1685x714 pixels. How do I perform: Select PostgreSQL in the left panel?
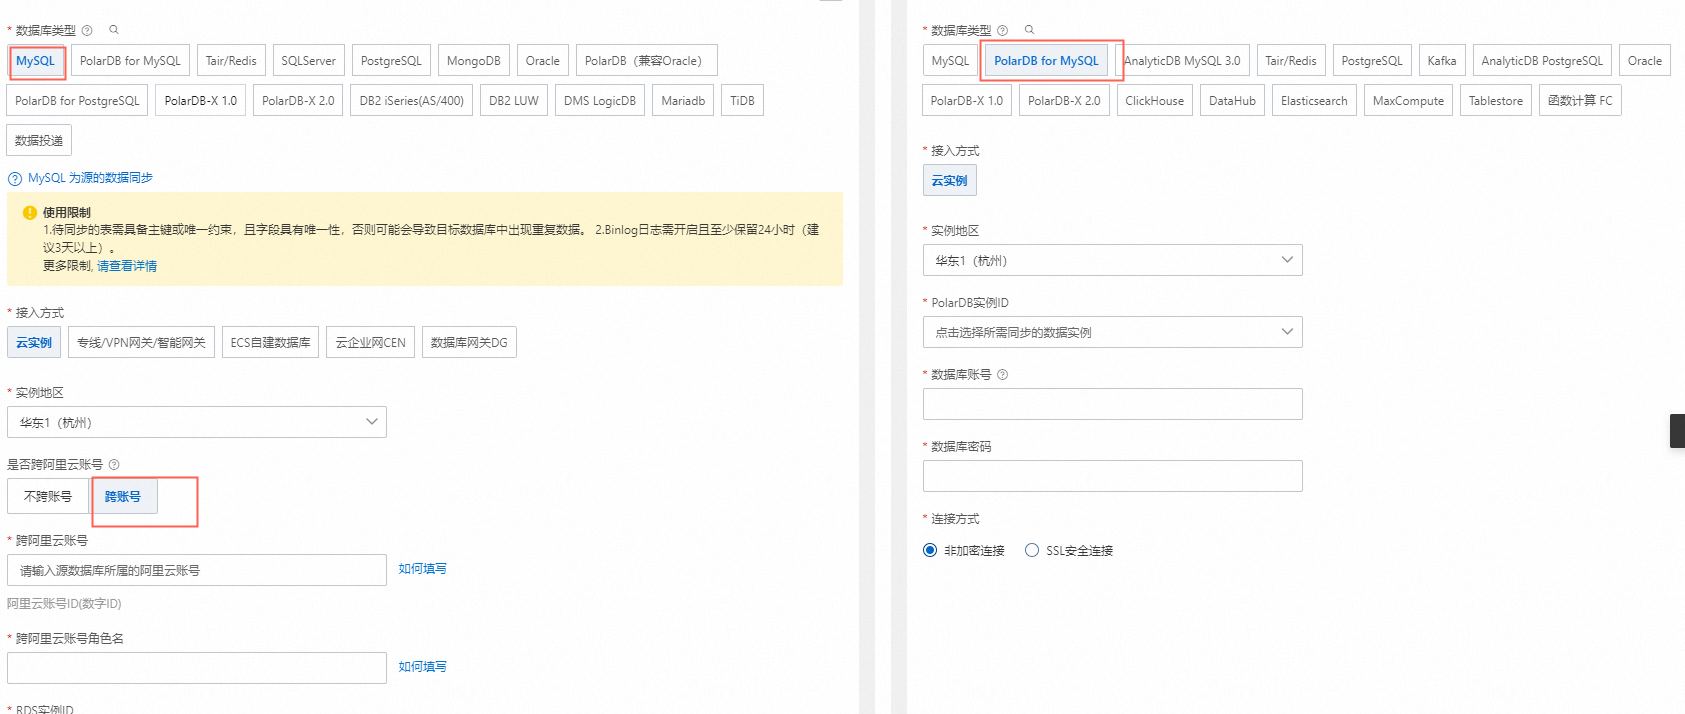tap(391, 61)
